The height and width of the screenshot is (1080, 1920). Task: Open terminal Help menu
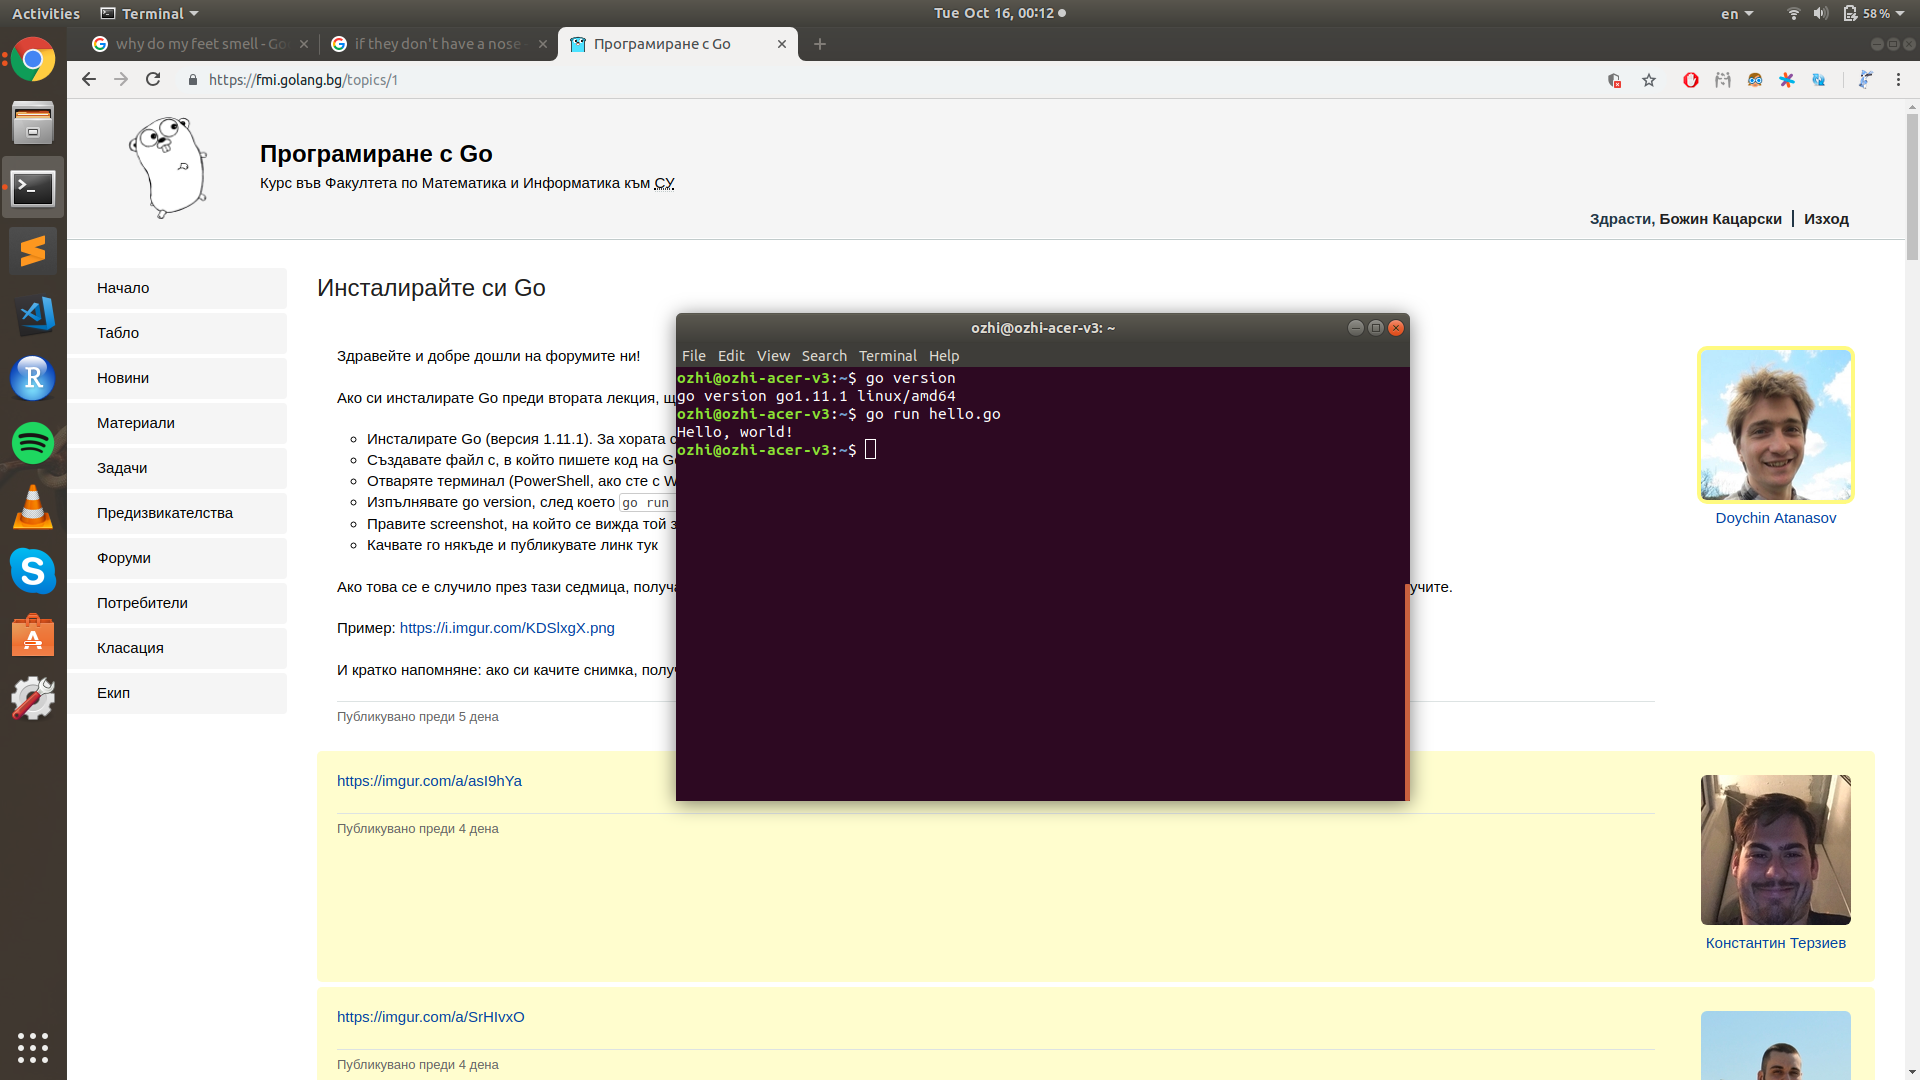(944, 356)
